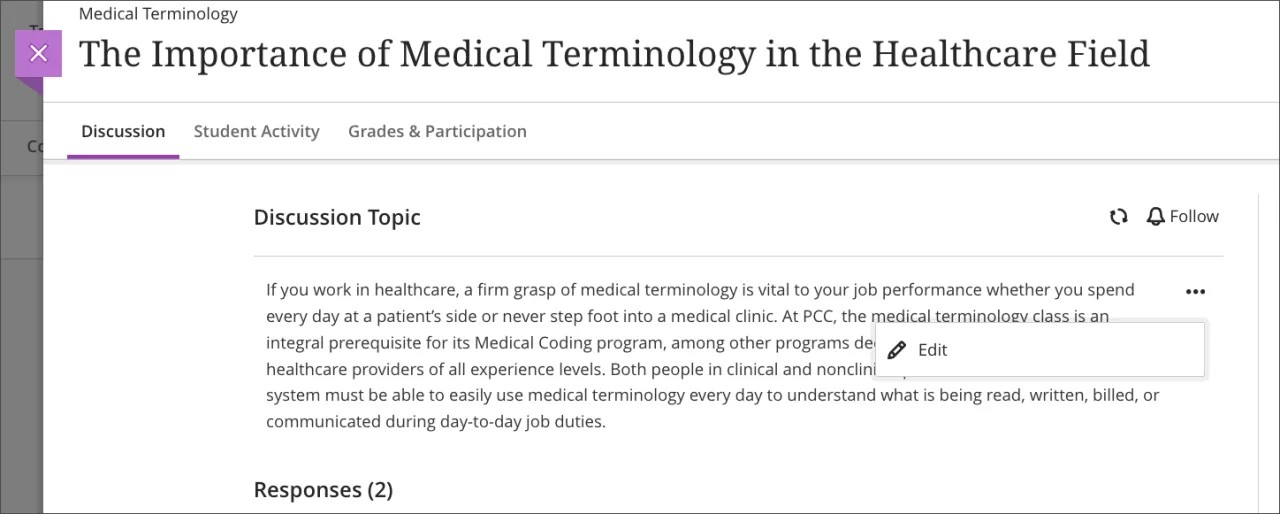Click the discussion title about Healthcare Field

coord(614,54)
